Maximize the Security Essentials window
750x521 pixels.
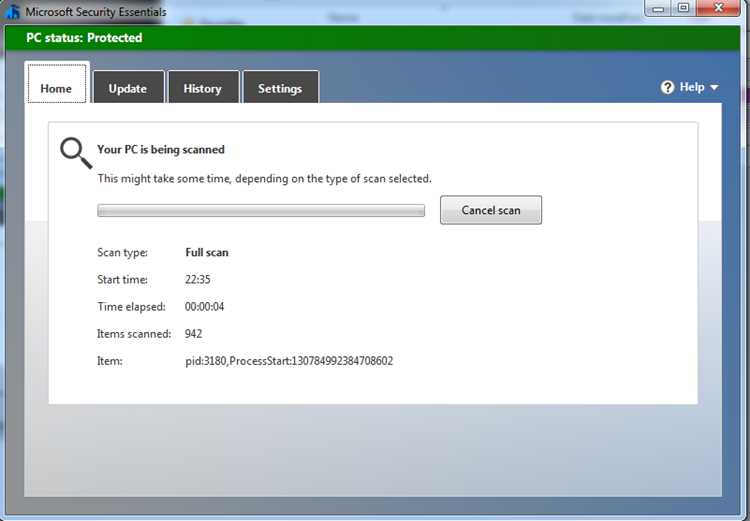[x=684, y=8]
